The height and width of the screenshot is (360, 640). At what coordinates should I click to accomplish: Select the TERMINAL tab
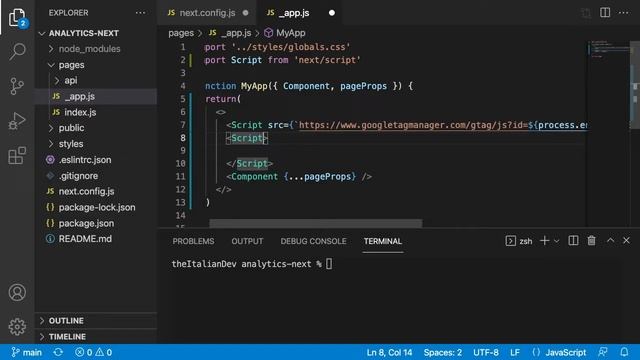[x=383, y=241]
